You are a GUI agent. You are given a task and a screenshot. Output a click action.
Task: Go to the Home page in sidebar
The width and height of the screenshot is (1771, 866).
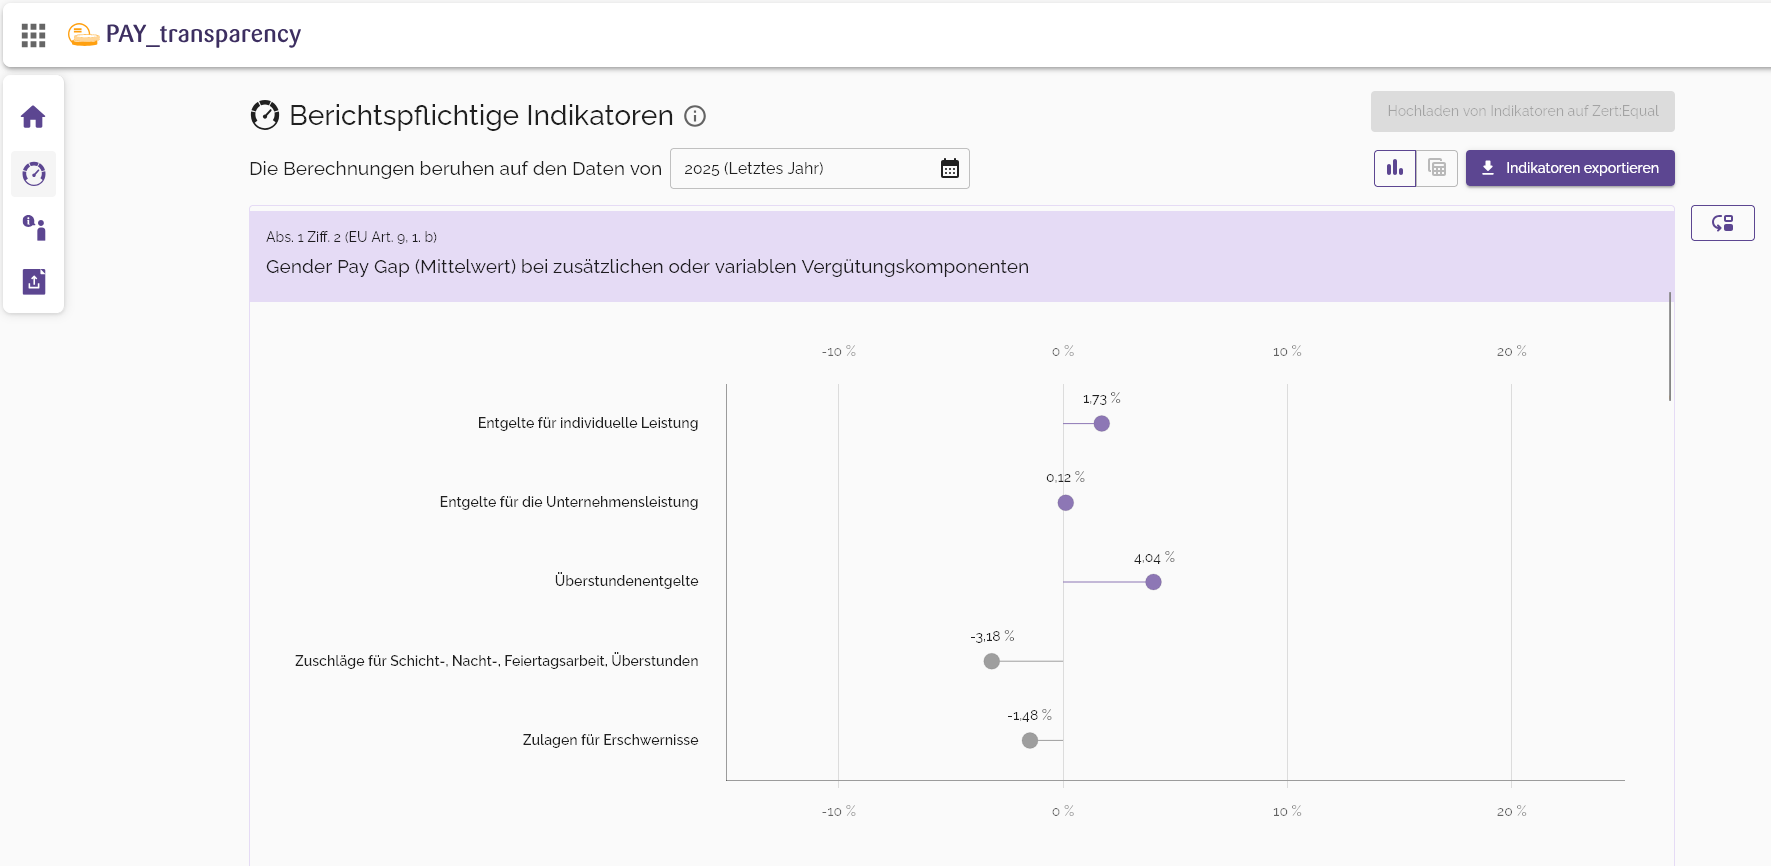pos(33,117)
